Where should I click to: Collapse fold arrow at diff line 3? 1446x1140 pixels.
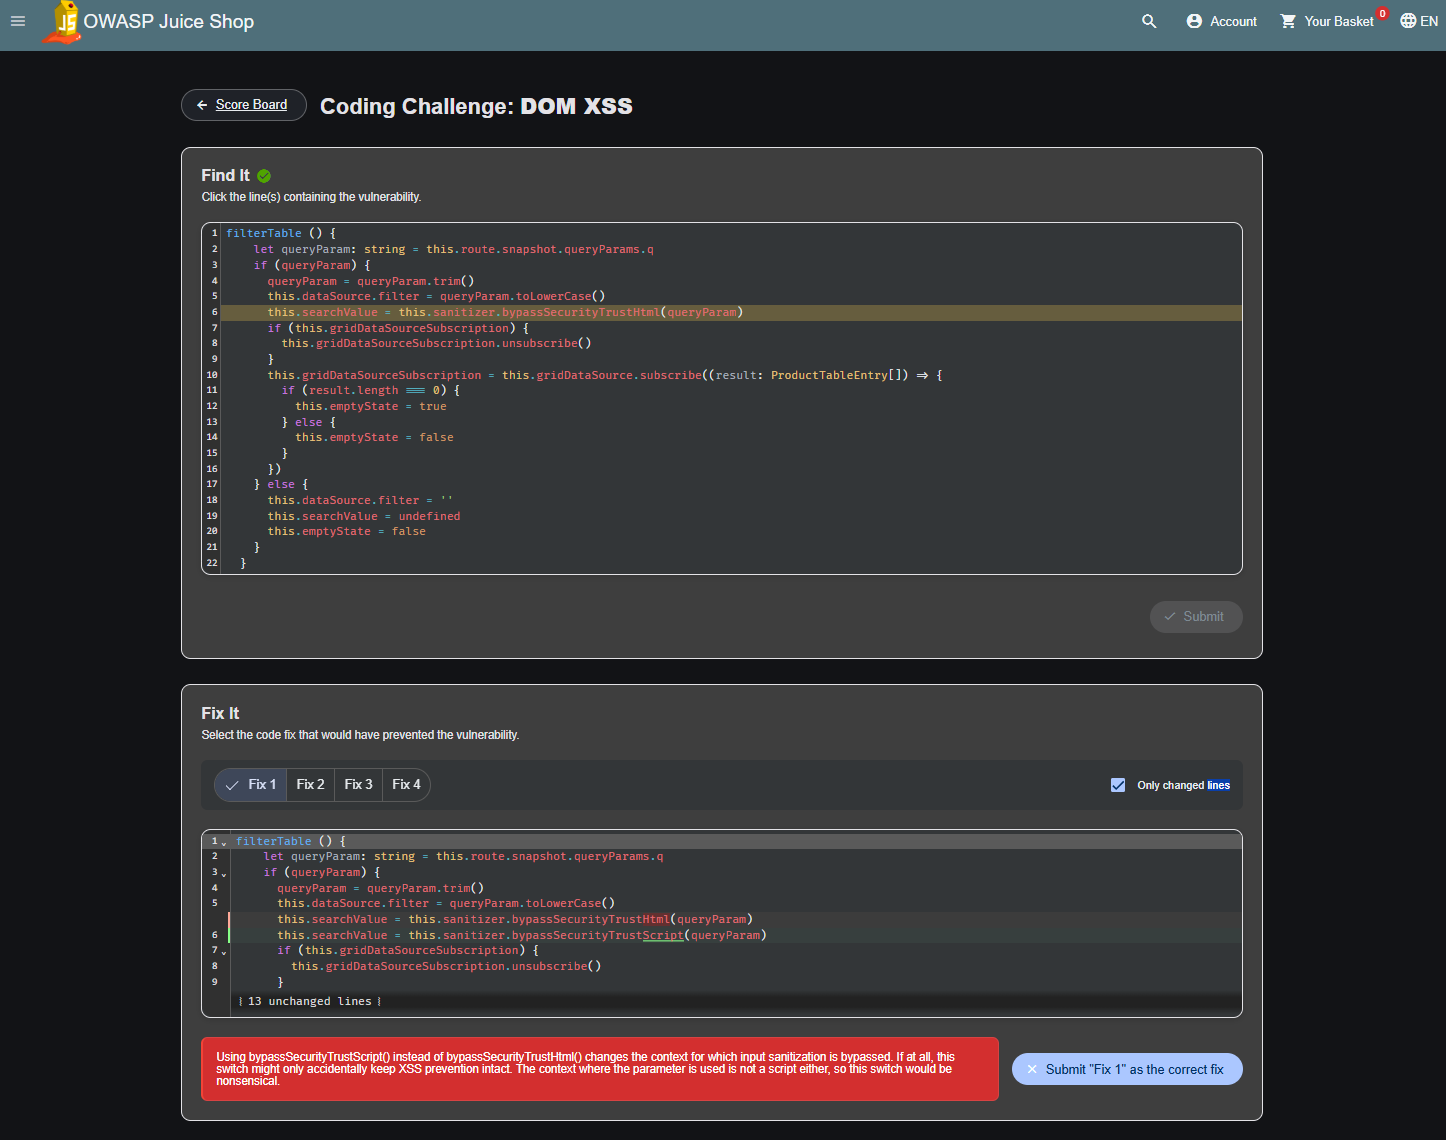[224, 874]
